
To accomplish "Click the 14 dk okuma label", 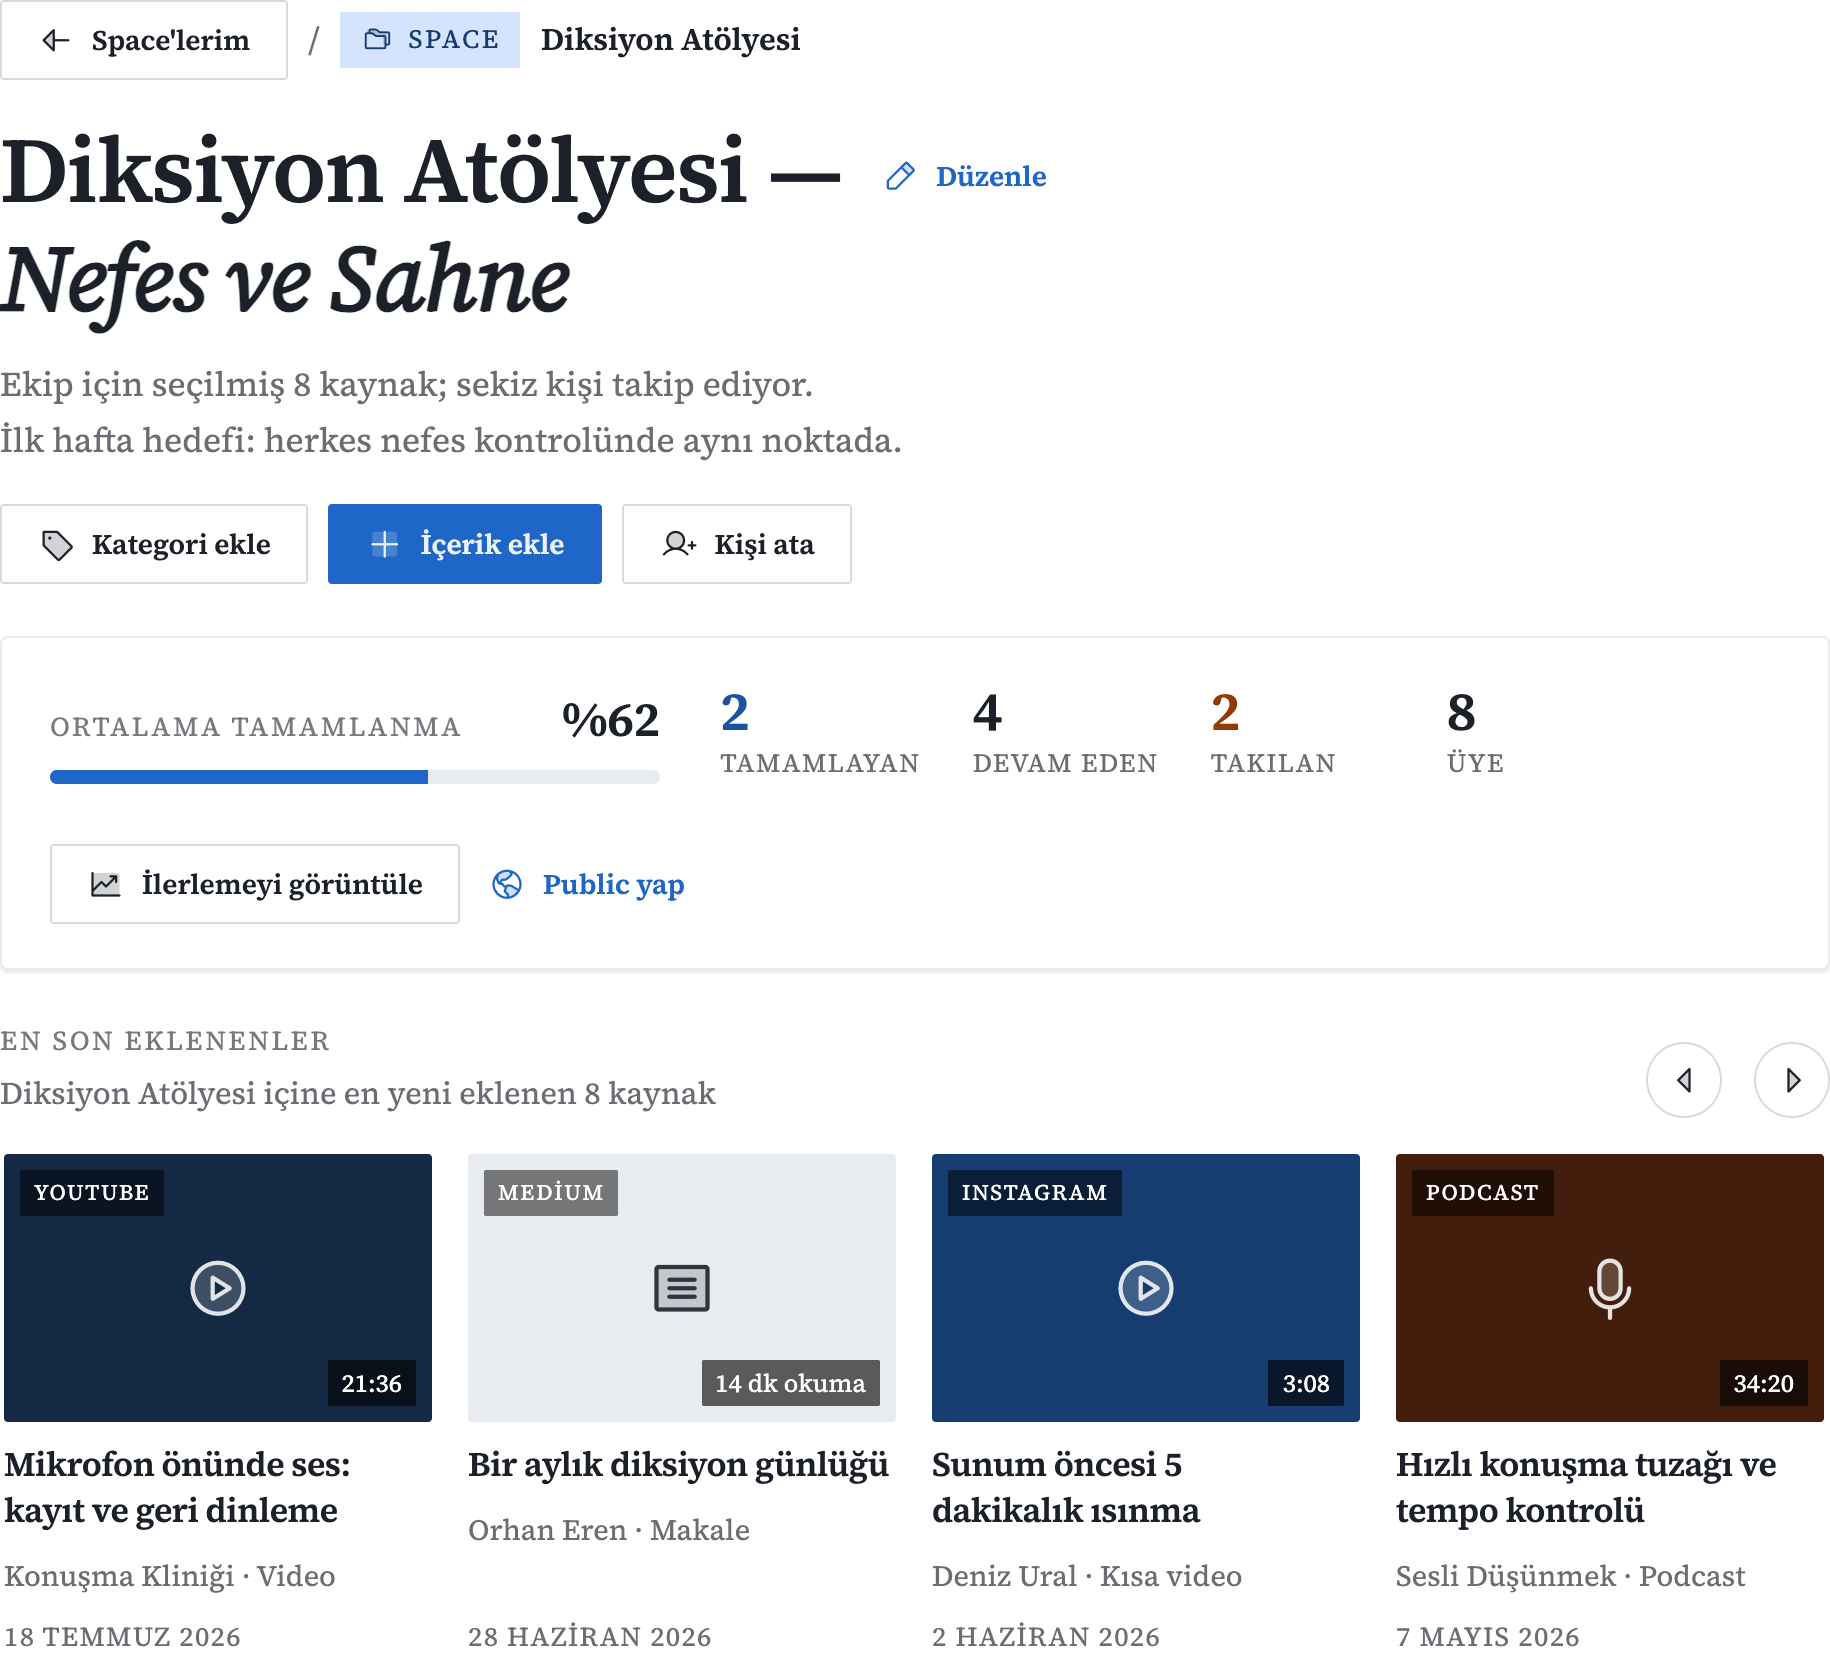I will tap(791, 1383).
